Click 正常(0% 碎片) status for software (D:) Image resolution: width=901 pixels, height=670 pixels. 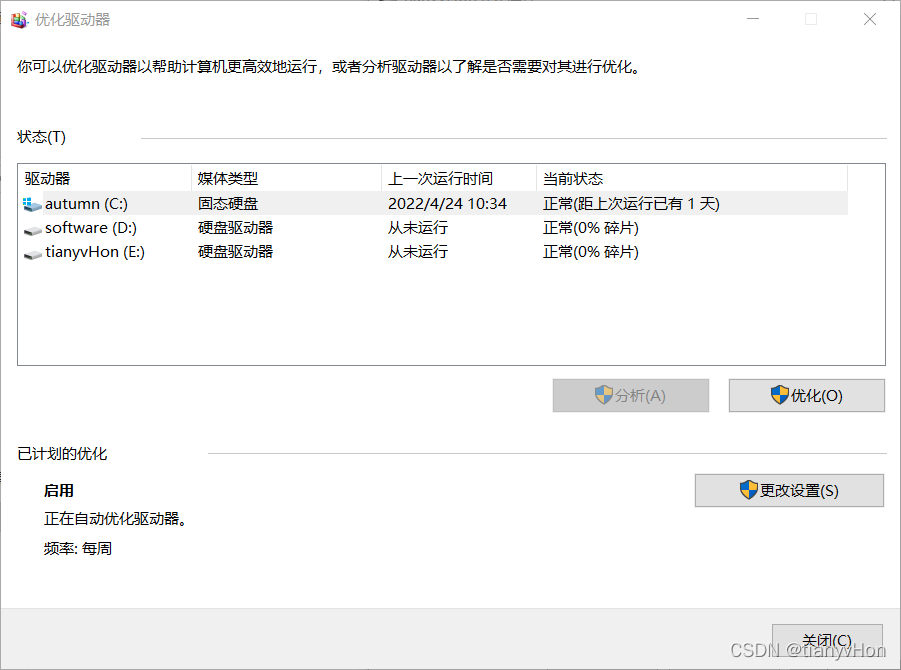591,228
